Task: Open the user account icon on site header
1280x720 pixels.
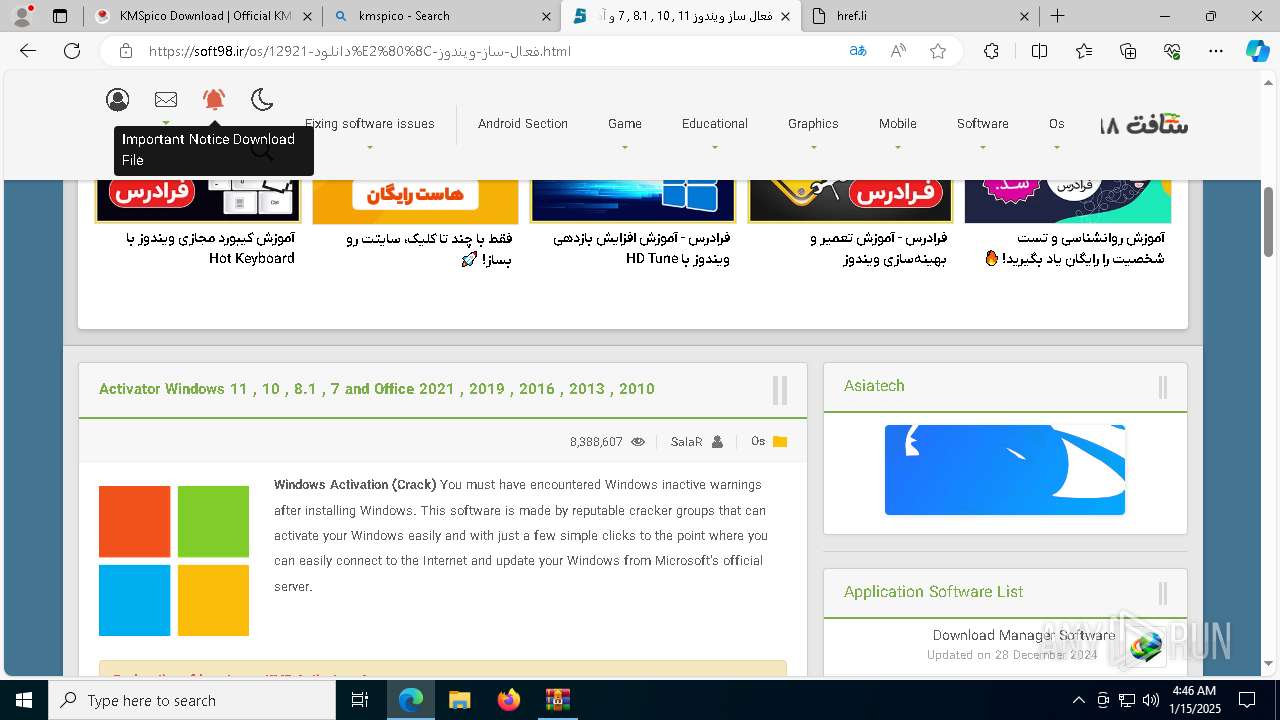Action: [x=118, y=99]
